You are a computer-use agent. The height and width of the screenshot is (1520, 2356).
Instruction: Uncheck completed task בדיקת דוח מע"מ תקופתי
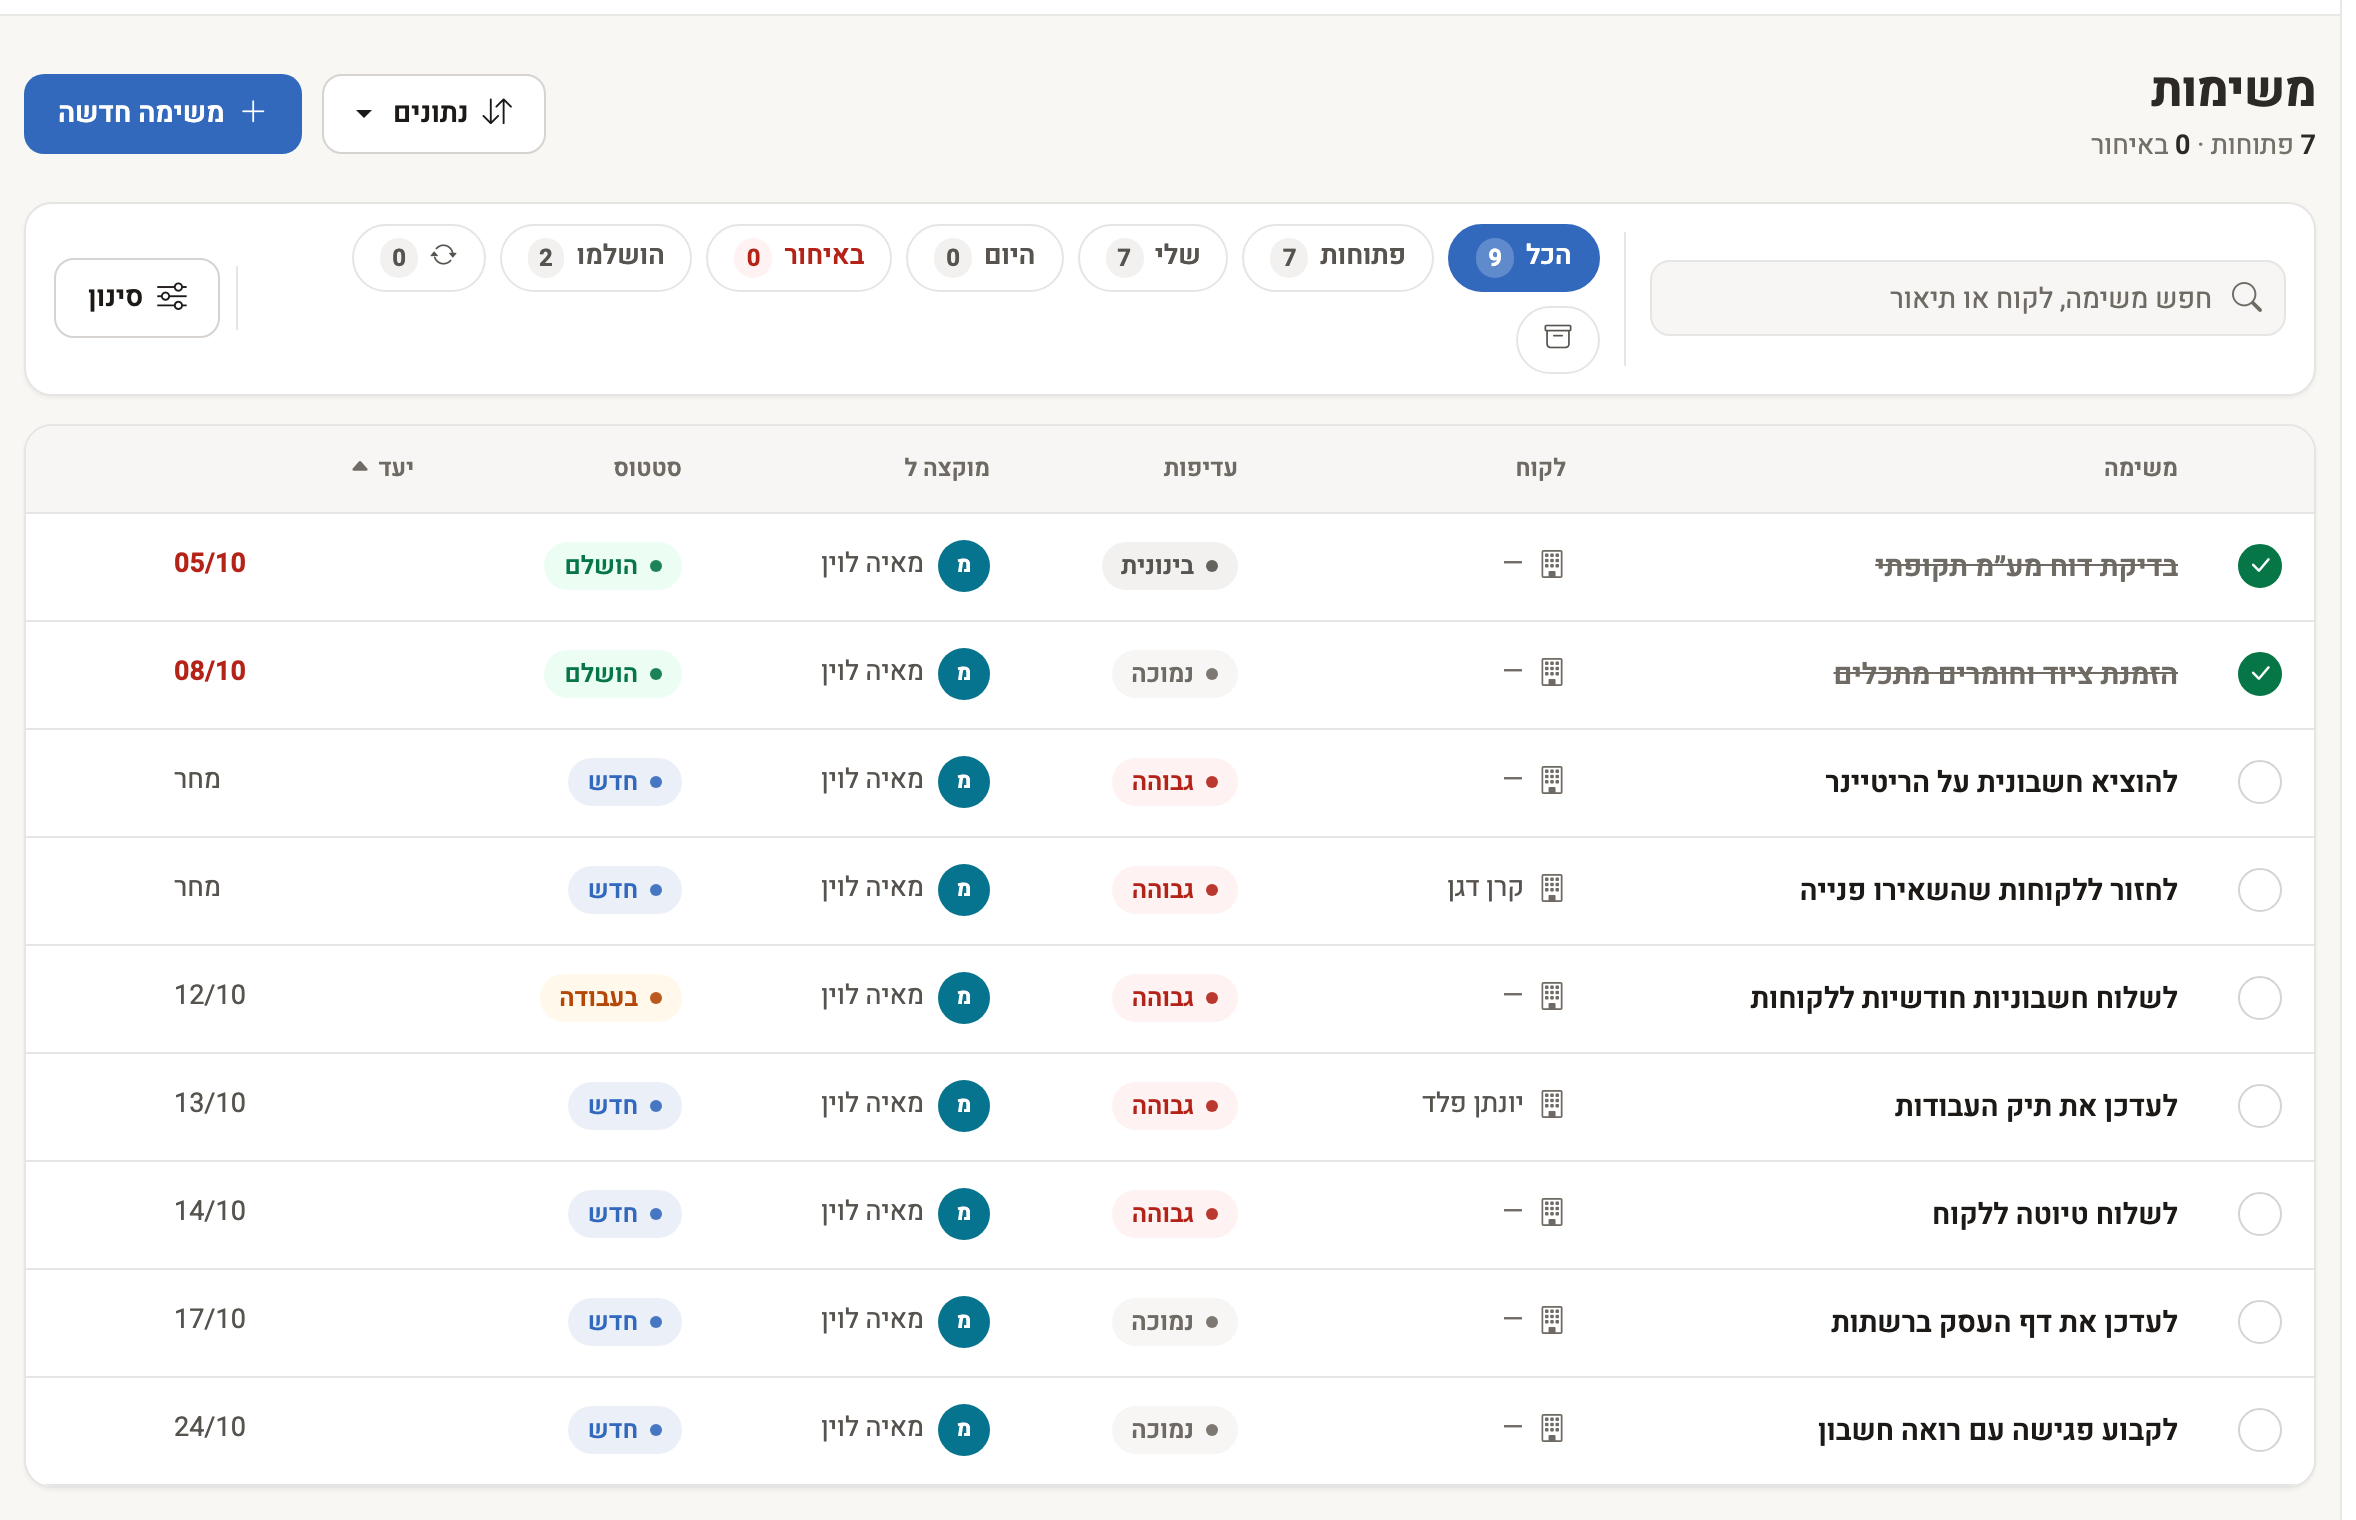click(x=2259, y=566)
